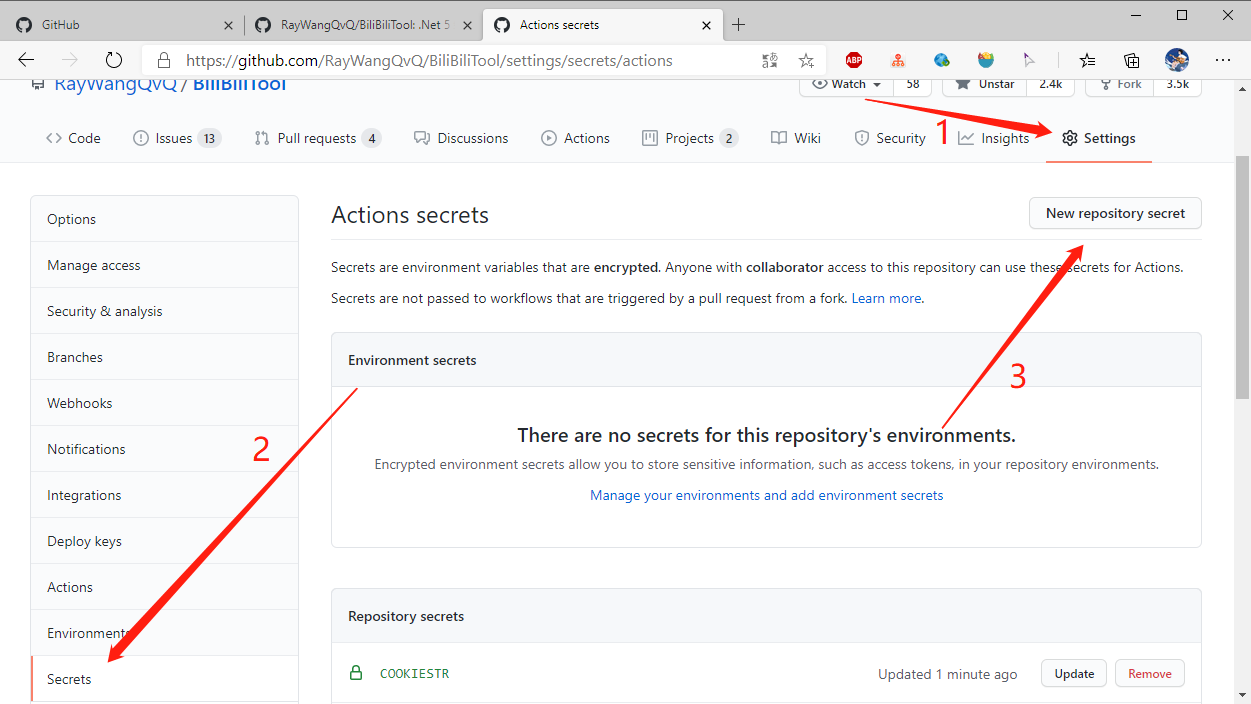The width and height of the screenshot is (1251, 704).
Task: Refresh the page with reload button
Action: coord(114,60)
